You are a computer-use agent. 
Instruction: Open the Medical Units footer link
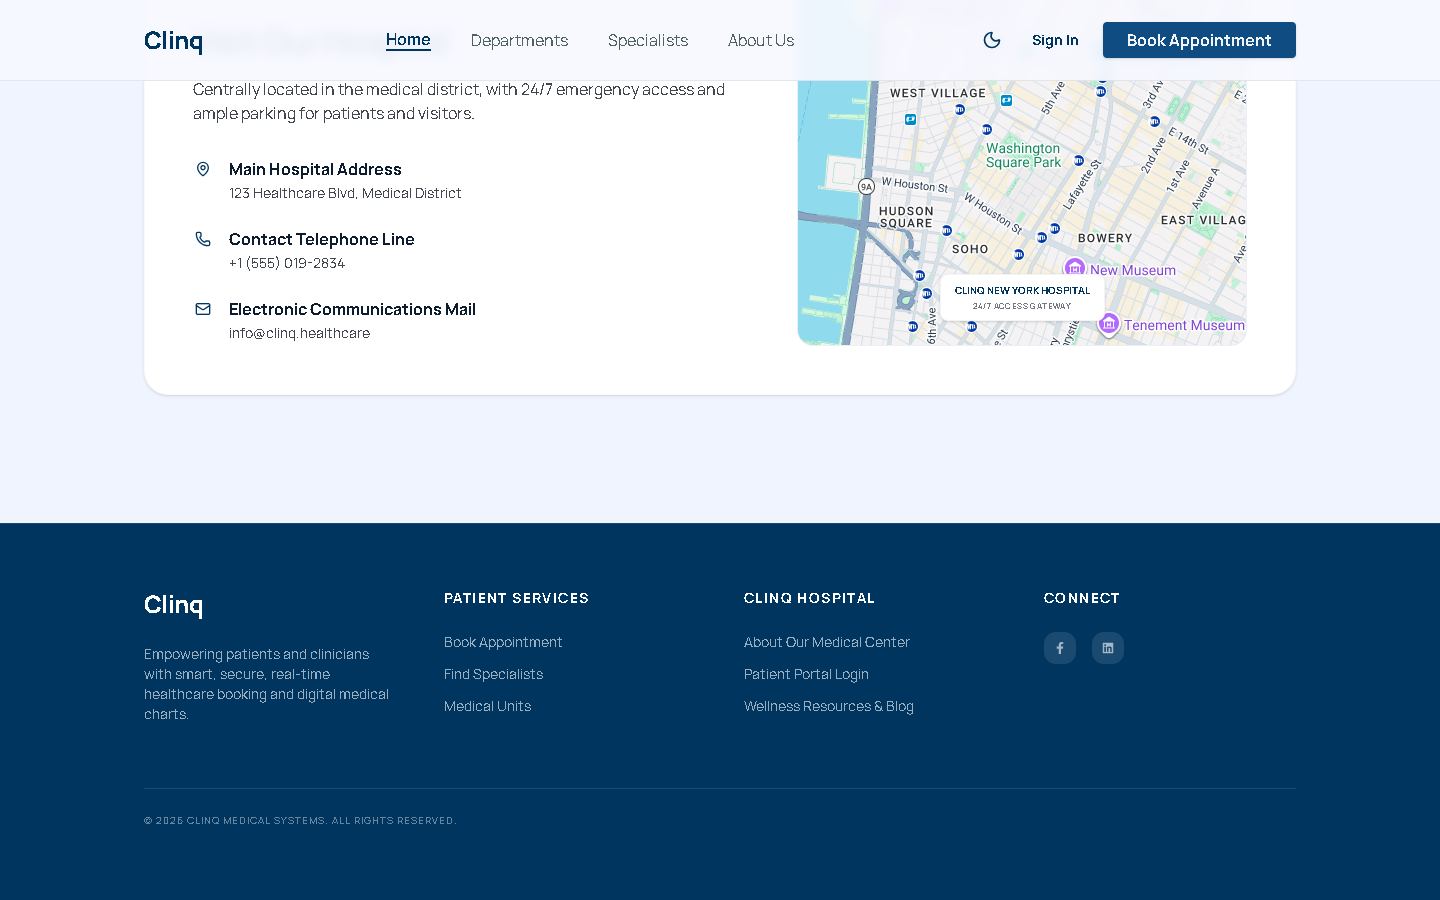point(487,706)
